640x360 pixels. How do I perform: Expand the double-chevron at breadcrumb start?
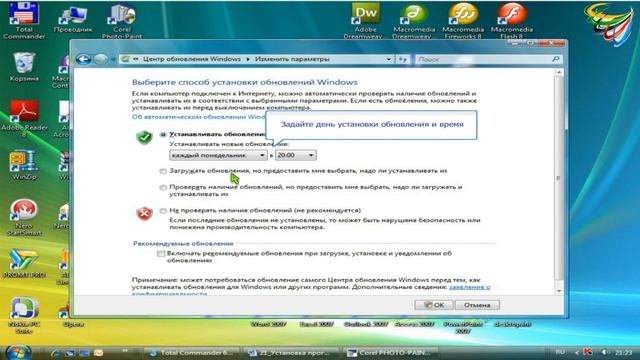pos(136,59)
